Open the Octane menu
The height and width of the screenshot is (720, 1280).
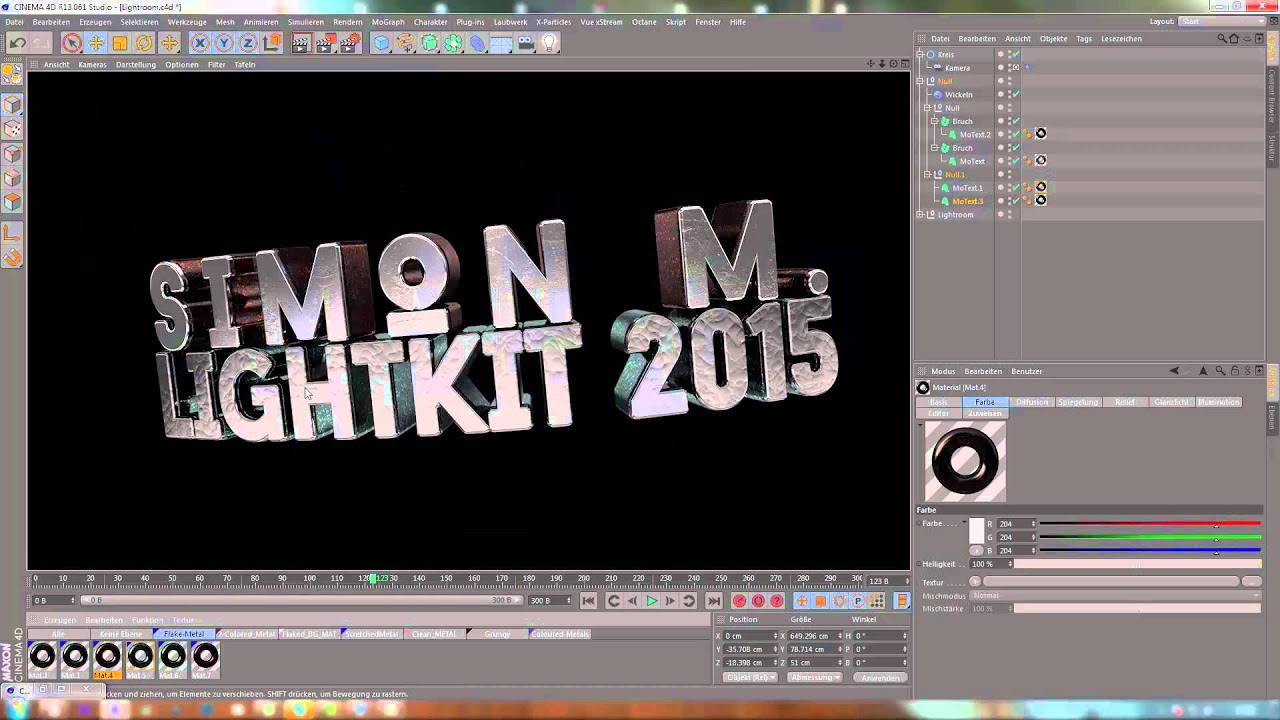pyautogui.click(x=644, y=22)
